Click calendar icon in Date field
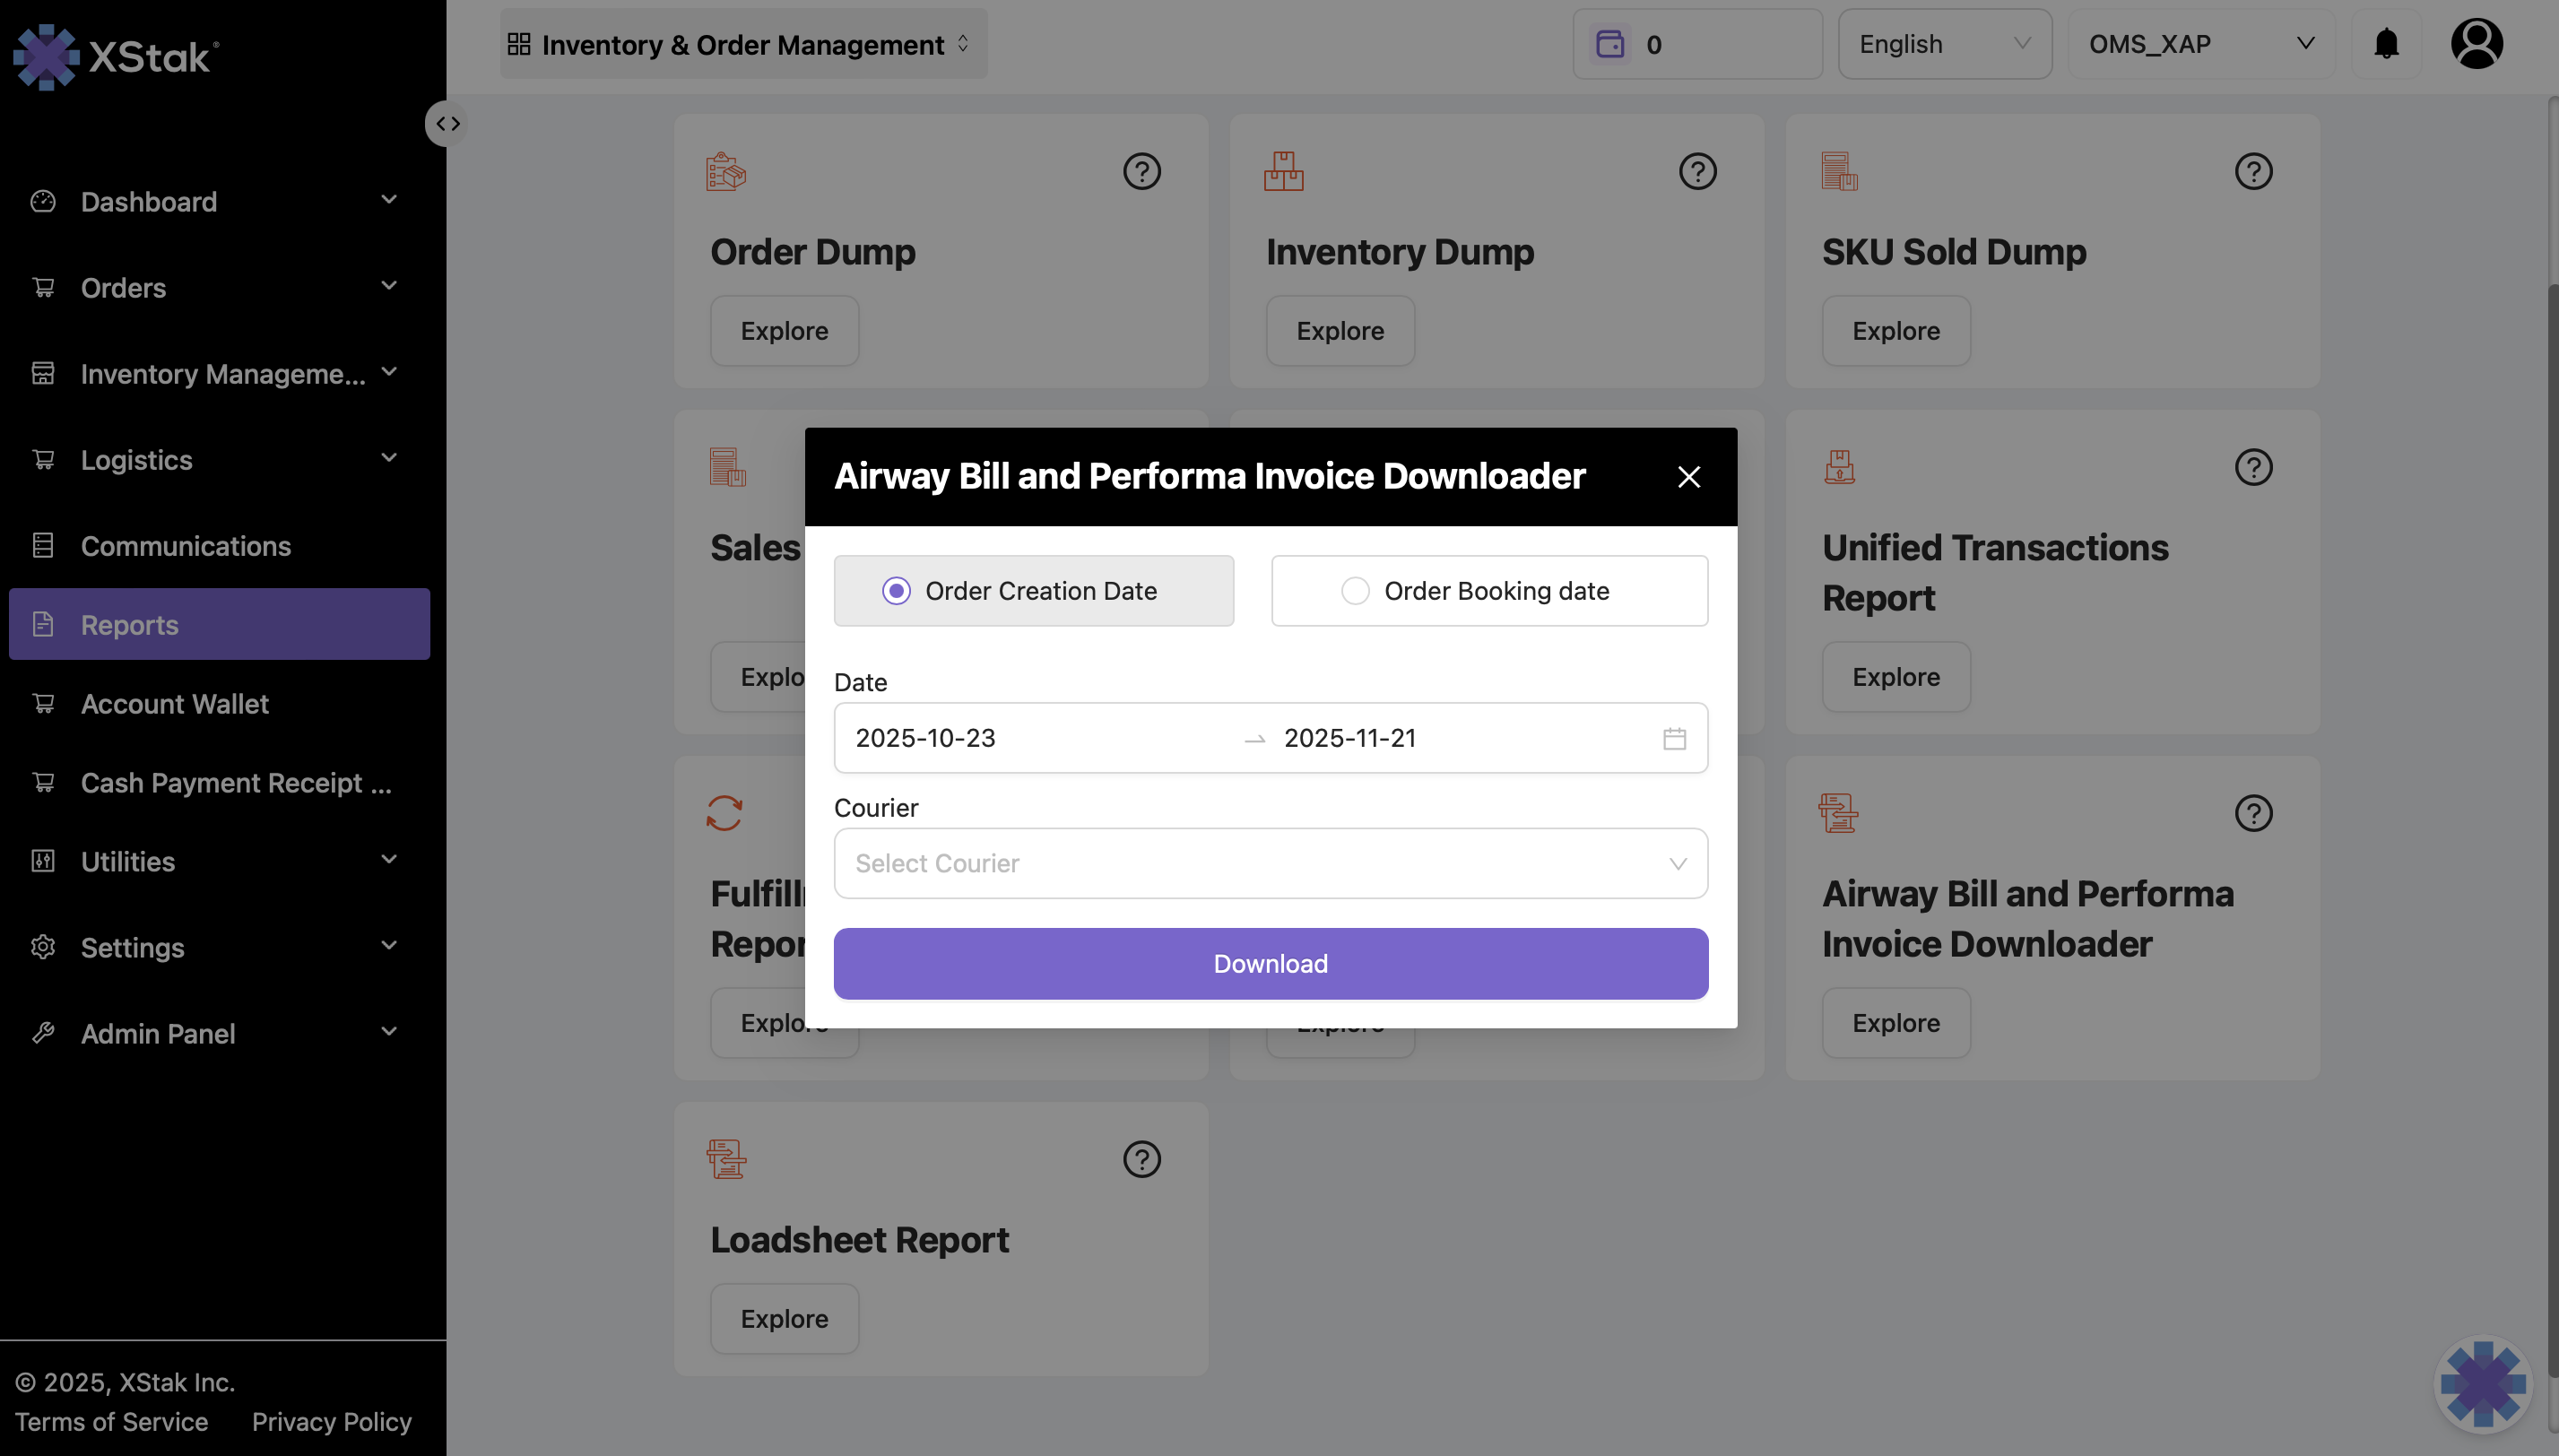Image resolution: width=2559 pixels, height=1456 pixels. pos(1674,738)
